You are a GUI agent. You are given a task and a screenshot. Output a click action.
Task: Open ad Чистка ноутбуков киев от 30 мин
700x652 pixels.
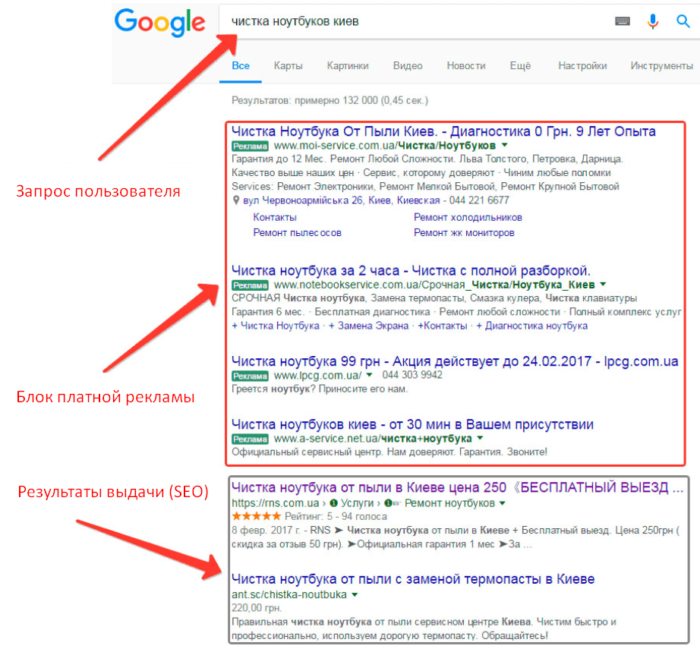coord(412,424)
